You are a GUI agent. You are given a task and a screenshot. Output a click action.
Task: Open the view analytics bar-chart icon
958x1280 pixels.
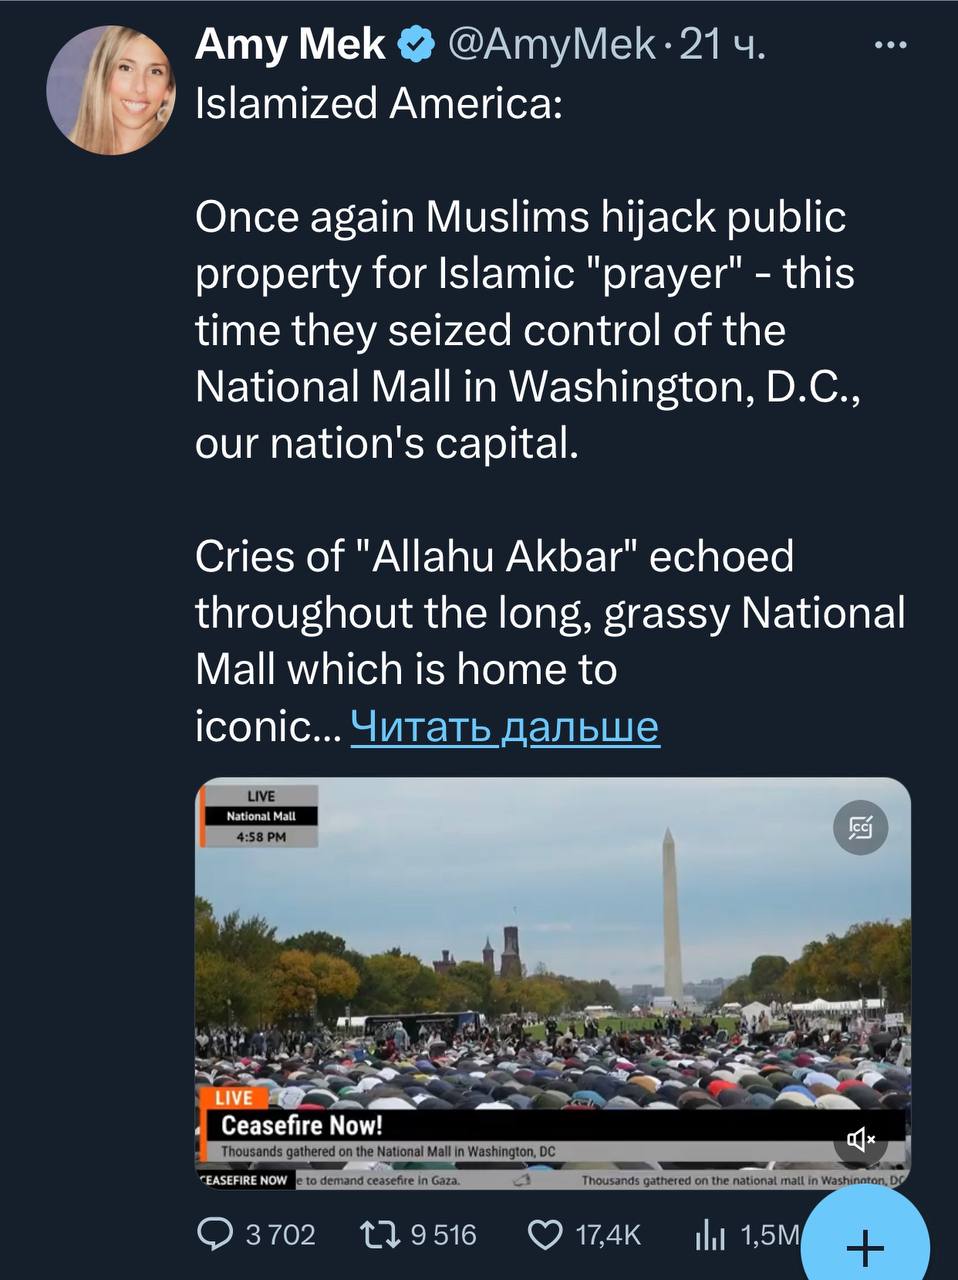tap(709, 1236)
